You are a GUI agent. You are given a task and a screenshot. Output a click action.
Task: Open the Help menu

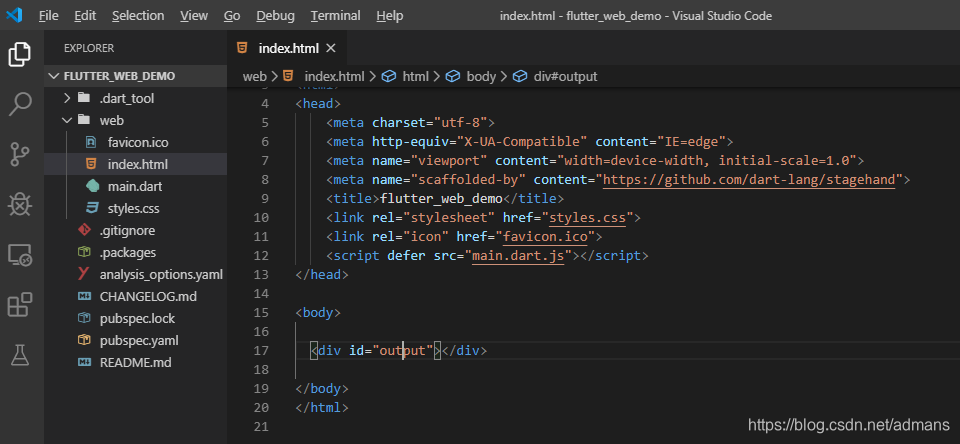pyautogui.click(x=389, y=16)
